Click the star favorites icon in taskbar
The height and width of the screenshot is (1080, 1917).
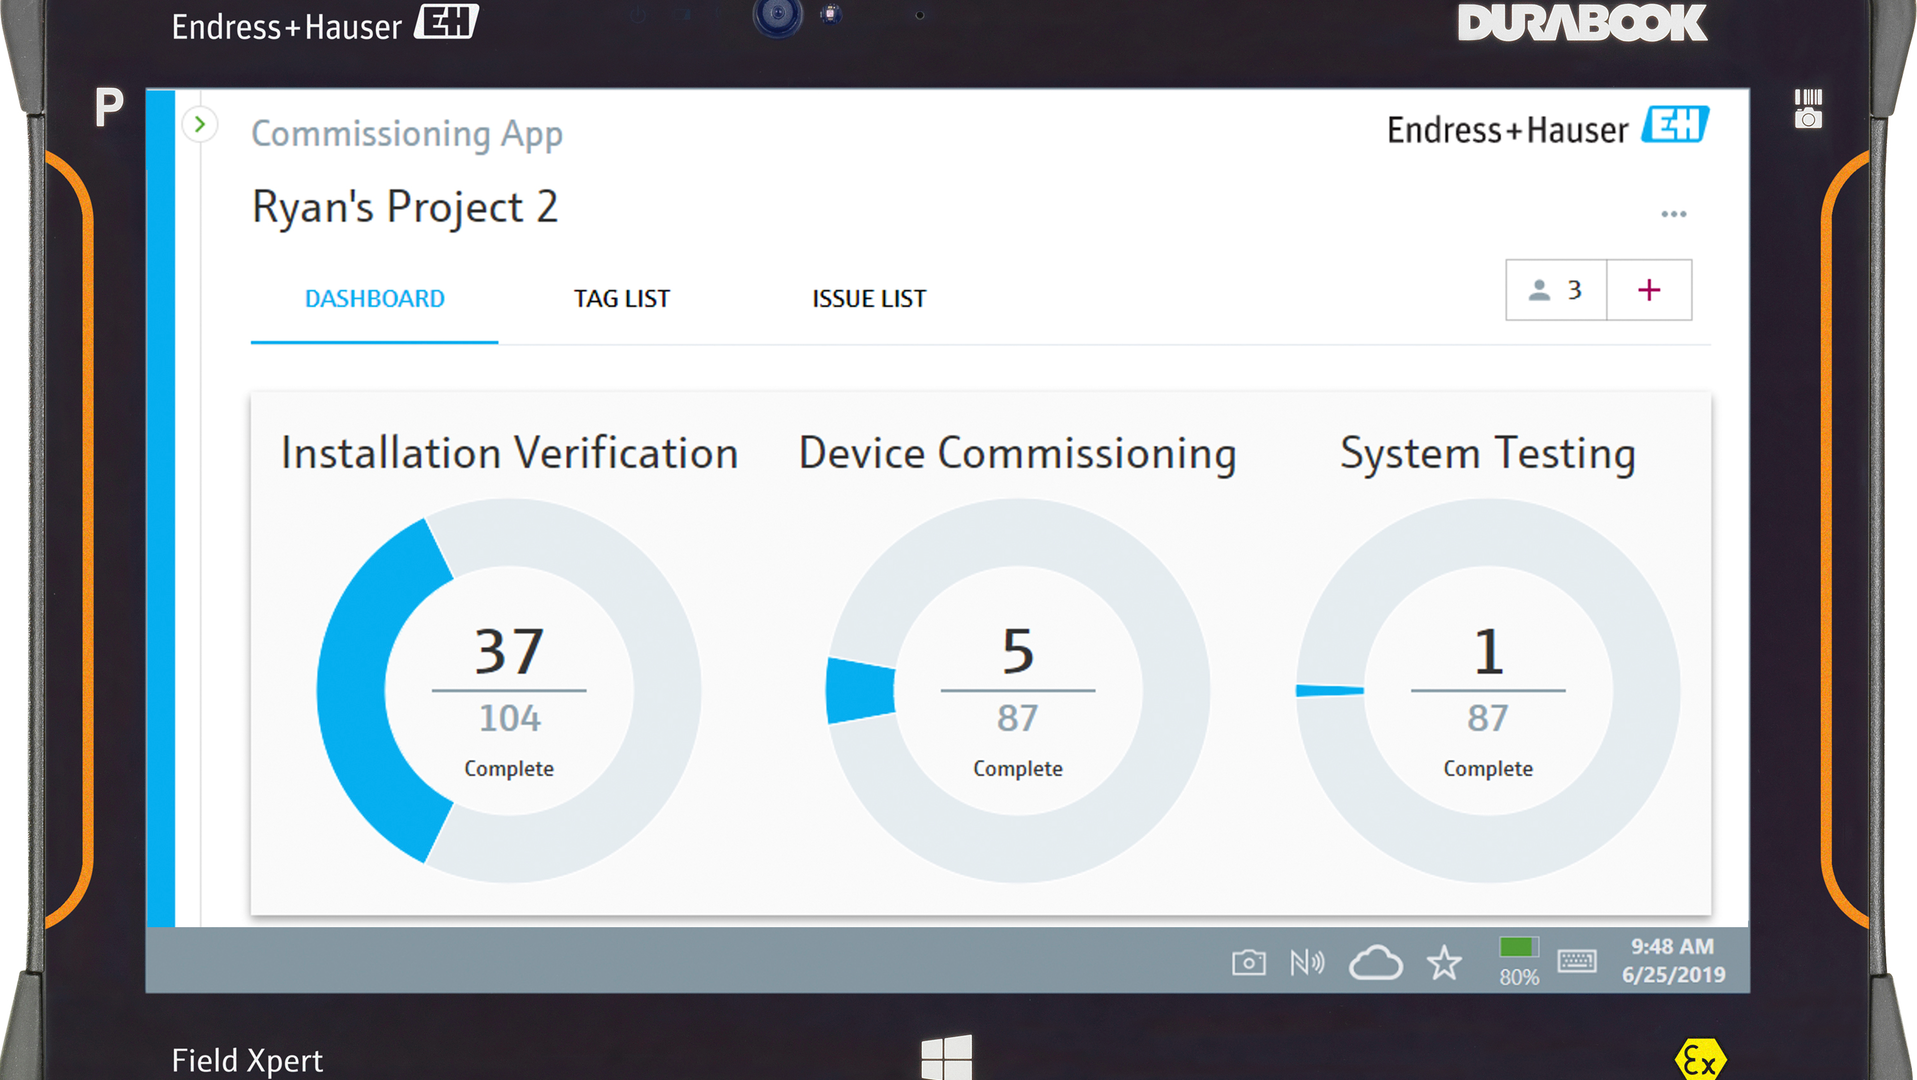tap(1444, 962)
